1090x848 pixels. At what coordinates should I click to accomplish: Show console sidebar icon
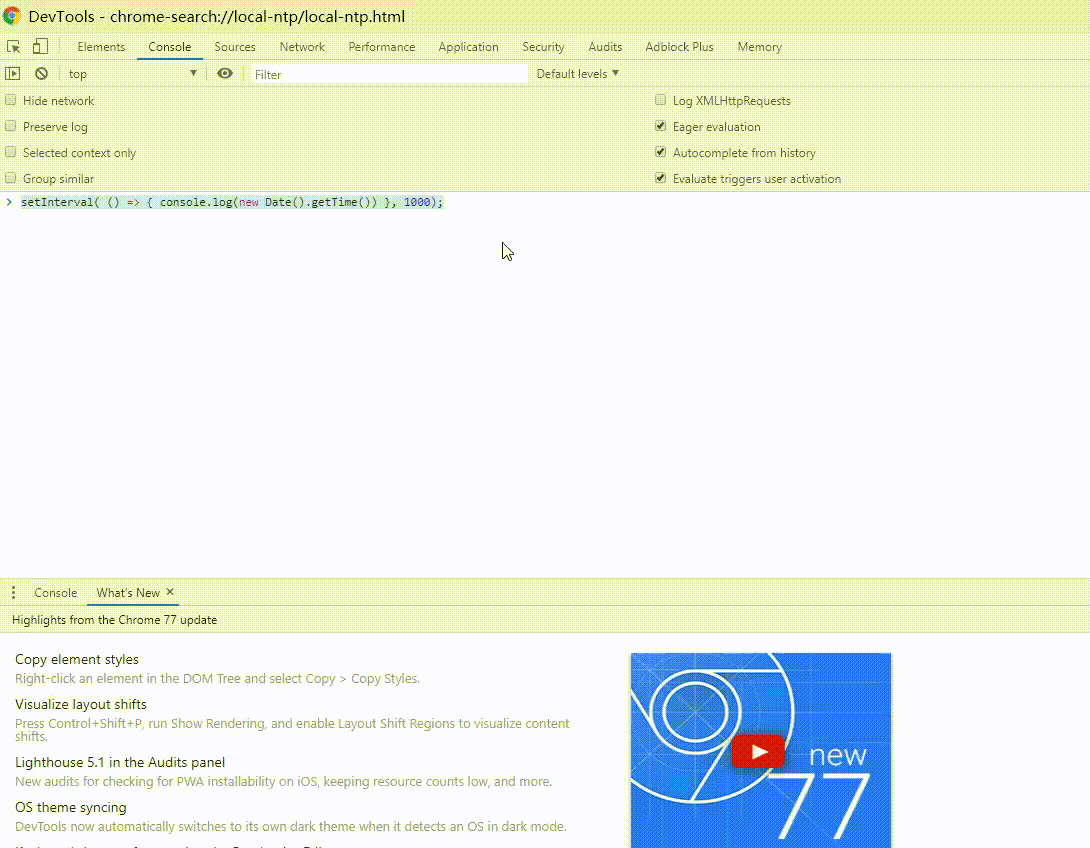tap(13, 74)
